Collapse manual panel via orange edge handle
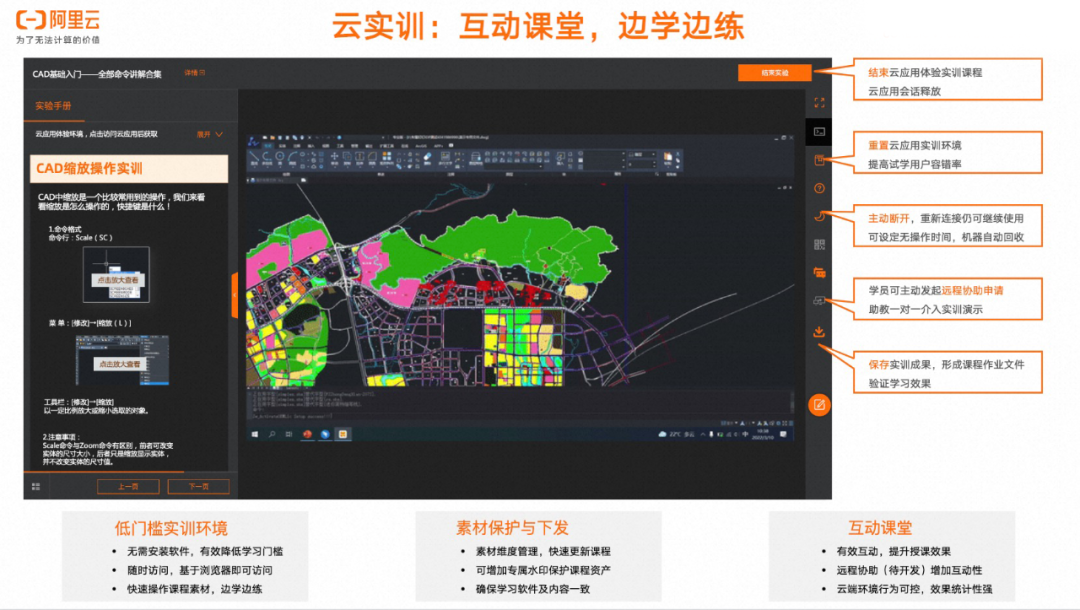This screenshot has height=610, width=1080. 235,295
